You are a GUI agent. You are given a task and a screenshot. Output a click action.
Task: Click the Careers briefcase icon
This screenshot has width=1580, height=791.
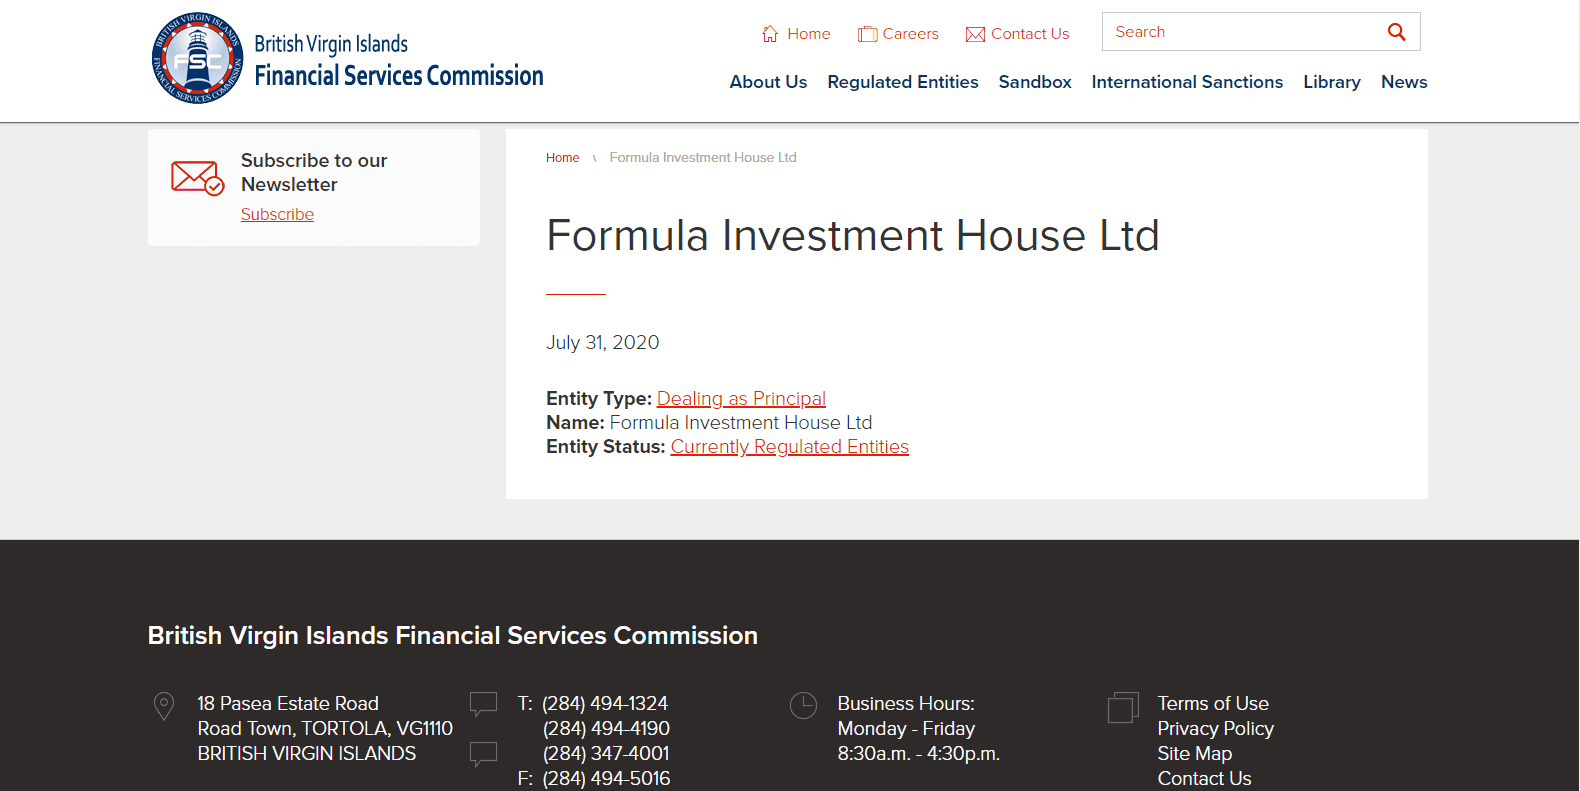point(867,34)
